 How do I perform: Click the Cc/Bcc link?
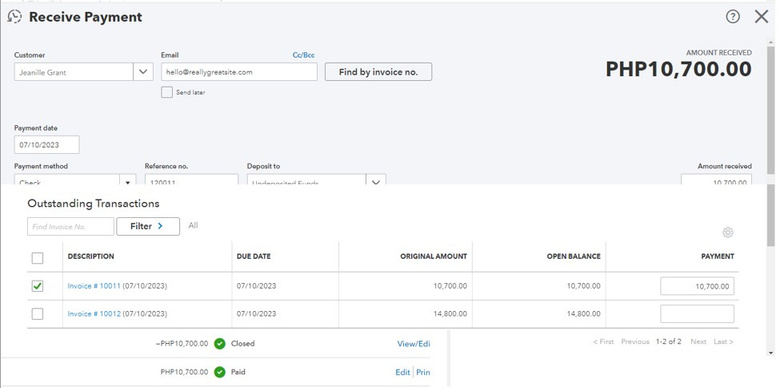pos(304,56)
